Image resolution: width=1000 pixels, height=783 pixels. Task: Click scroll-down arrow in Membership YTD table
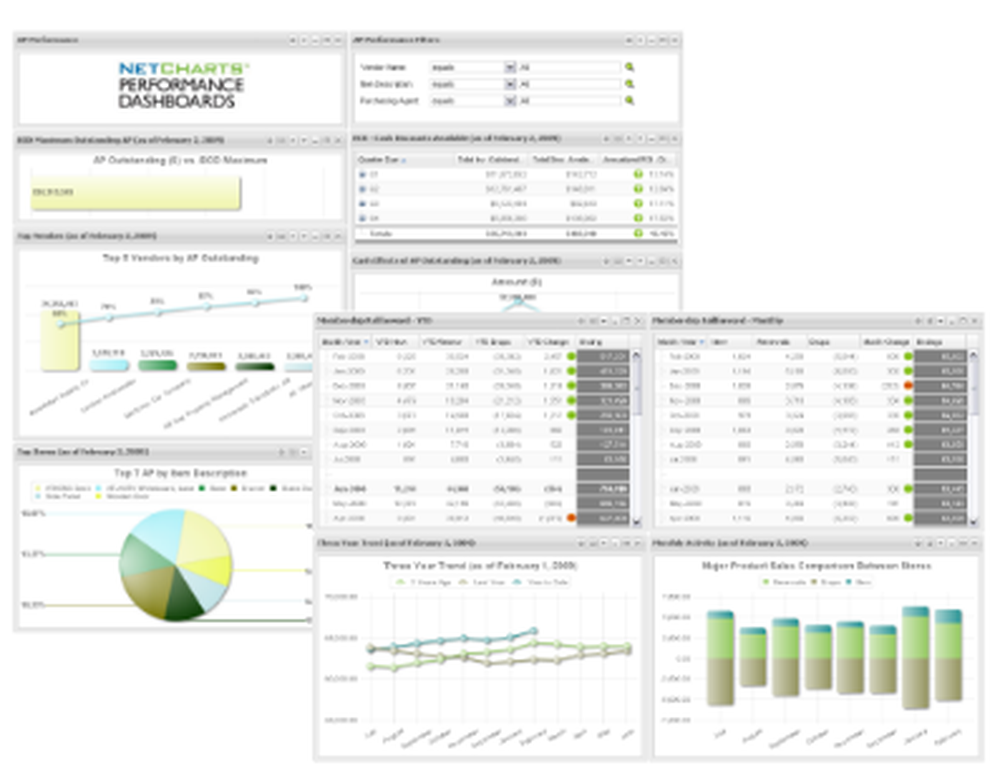pyautogui.click(x=636, y=521)
